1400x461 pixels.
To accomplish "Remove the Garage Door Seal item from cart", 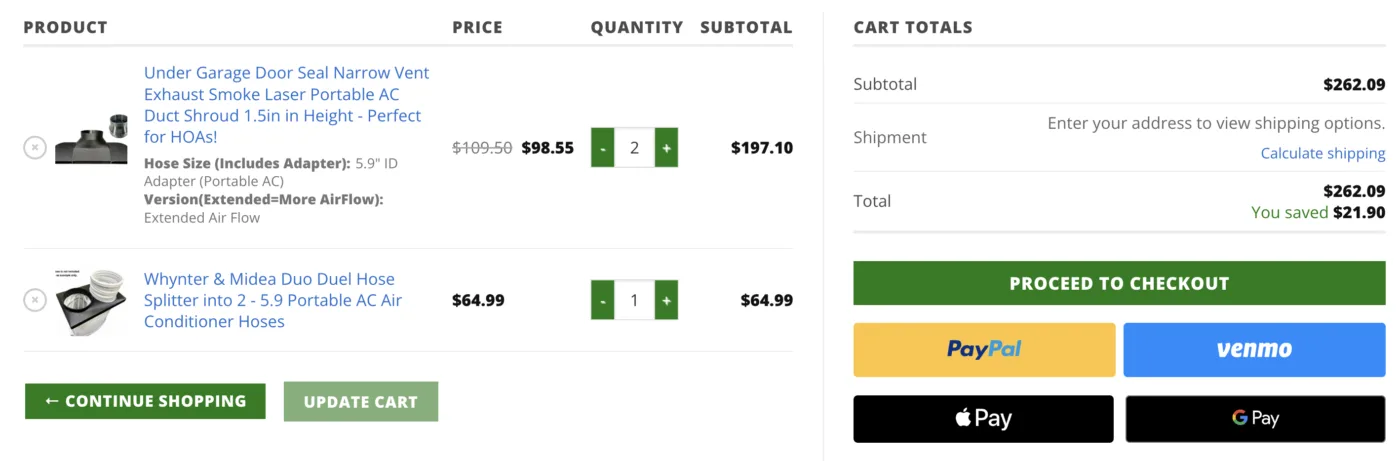I will (x=35, y=148).
